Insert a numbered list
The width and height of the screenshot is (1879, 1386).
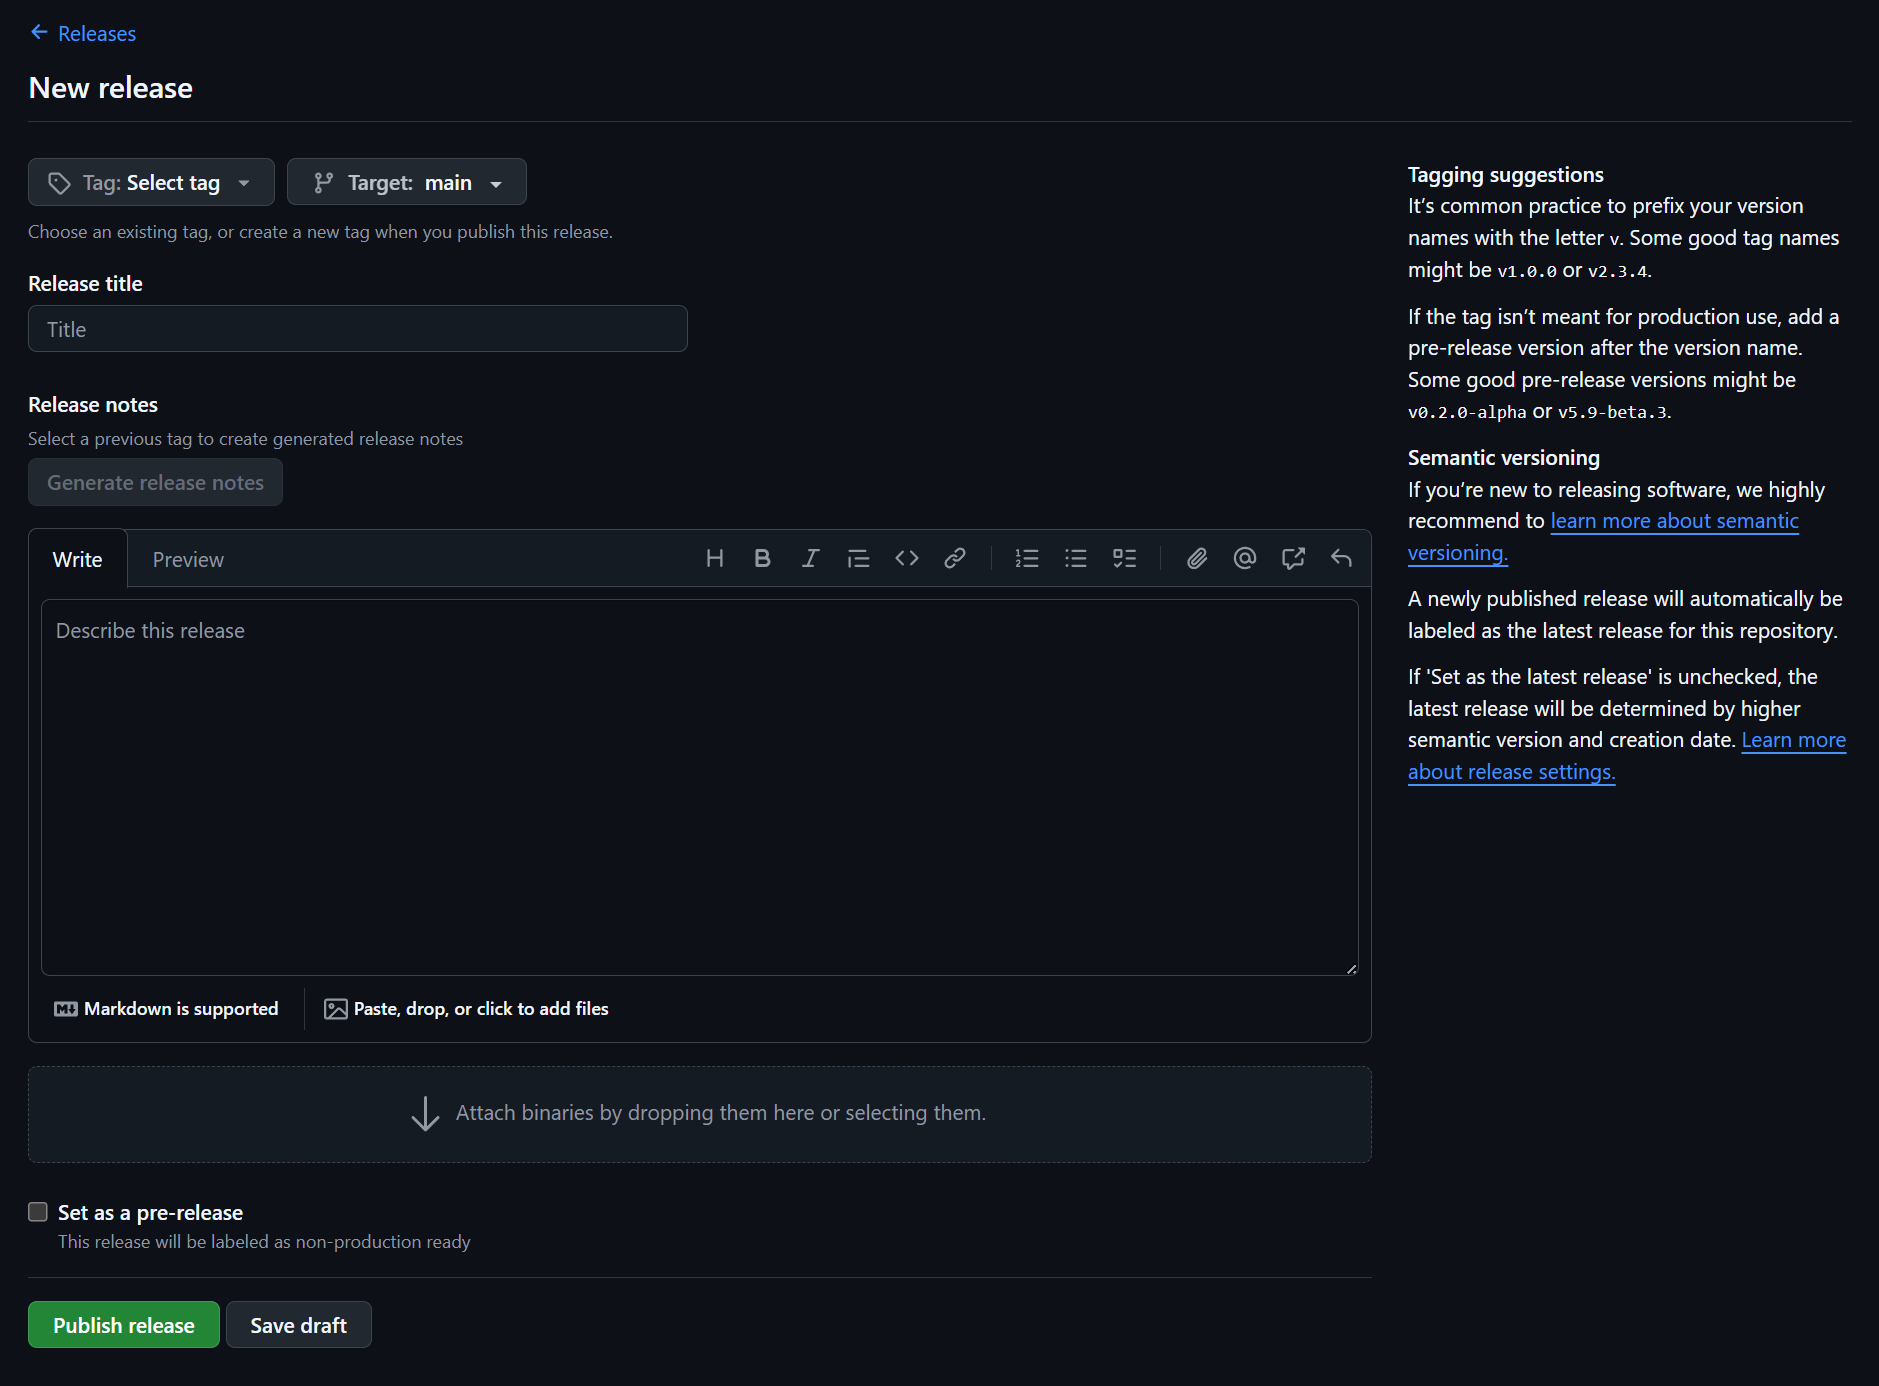[x=1027, y=559]
